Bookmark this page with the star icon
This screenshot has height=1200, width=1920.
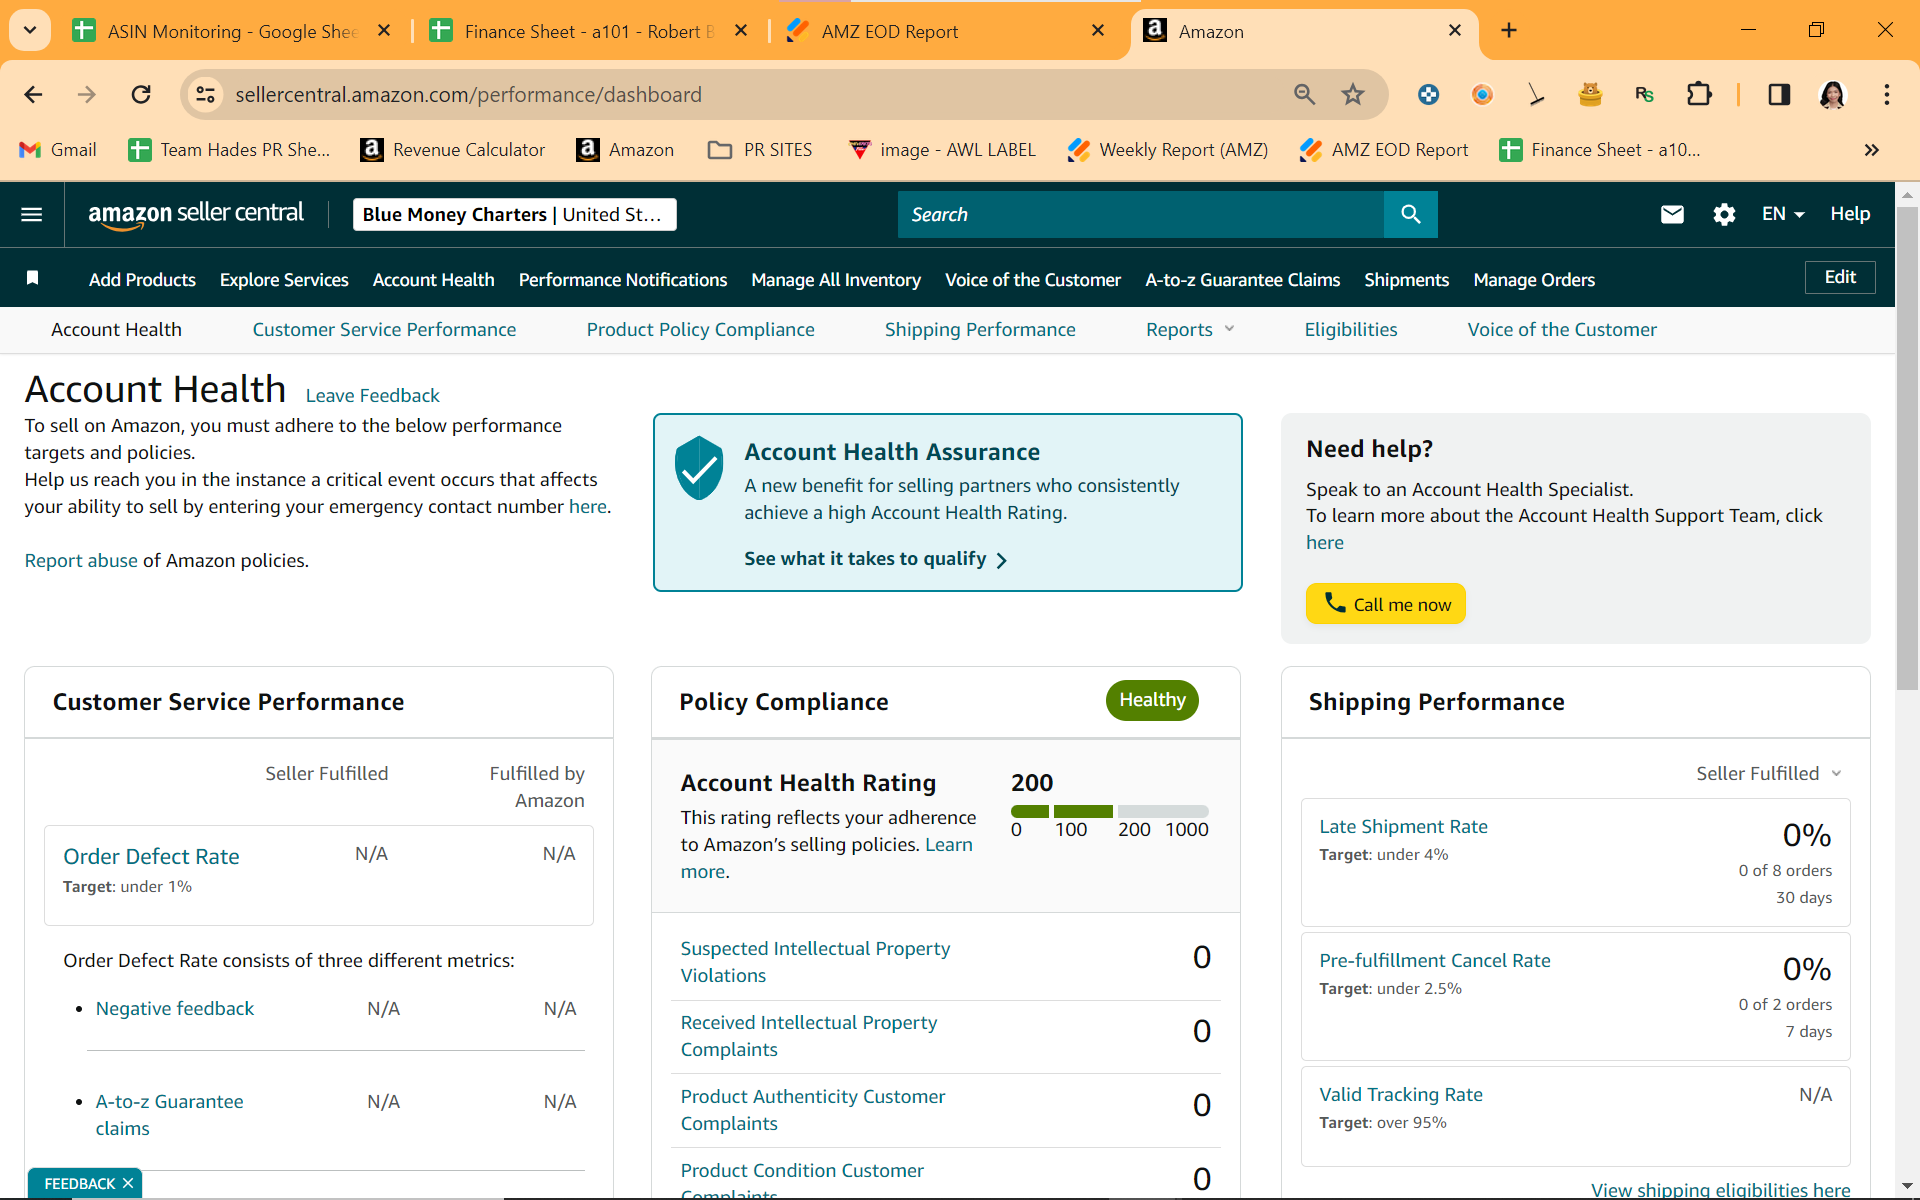click(x=1353, y=94)
